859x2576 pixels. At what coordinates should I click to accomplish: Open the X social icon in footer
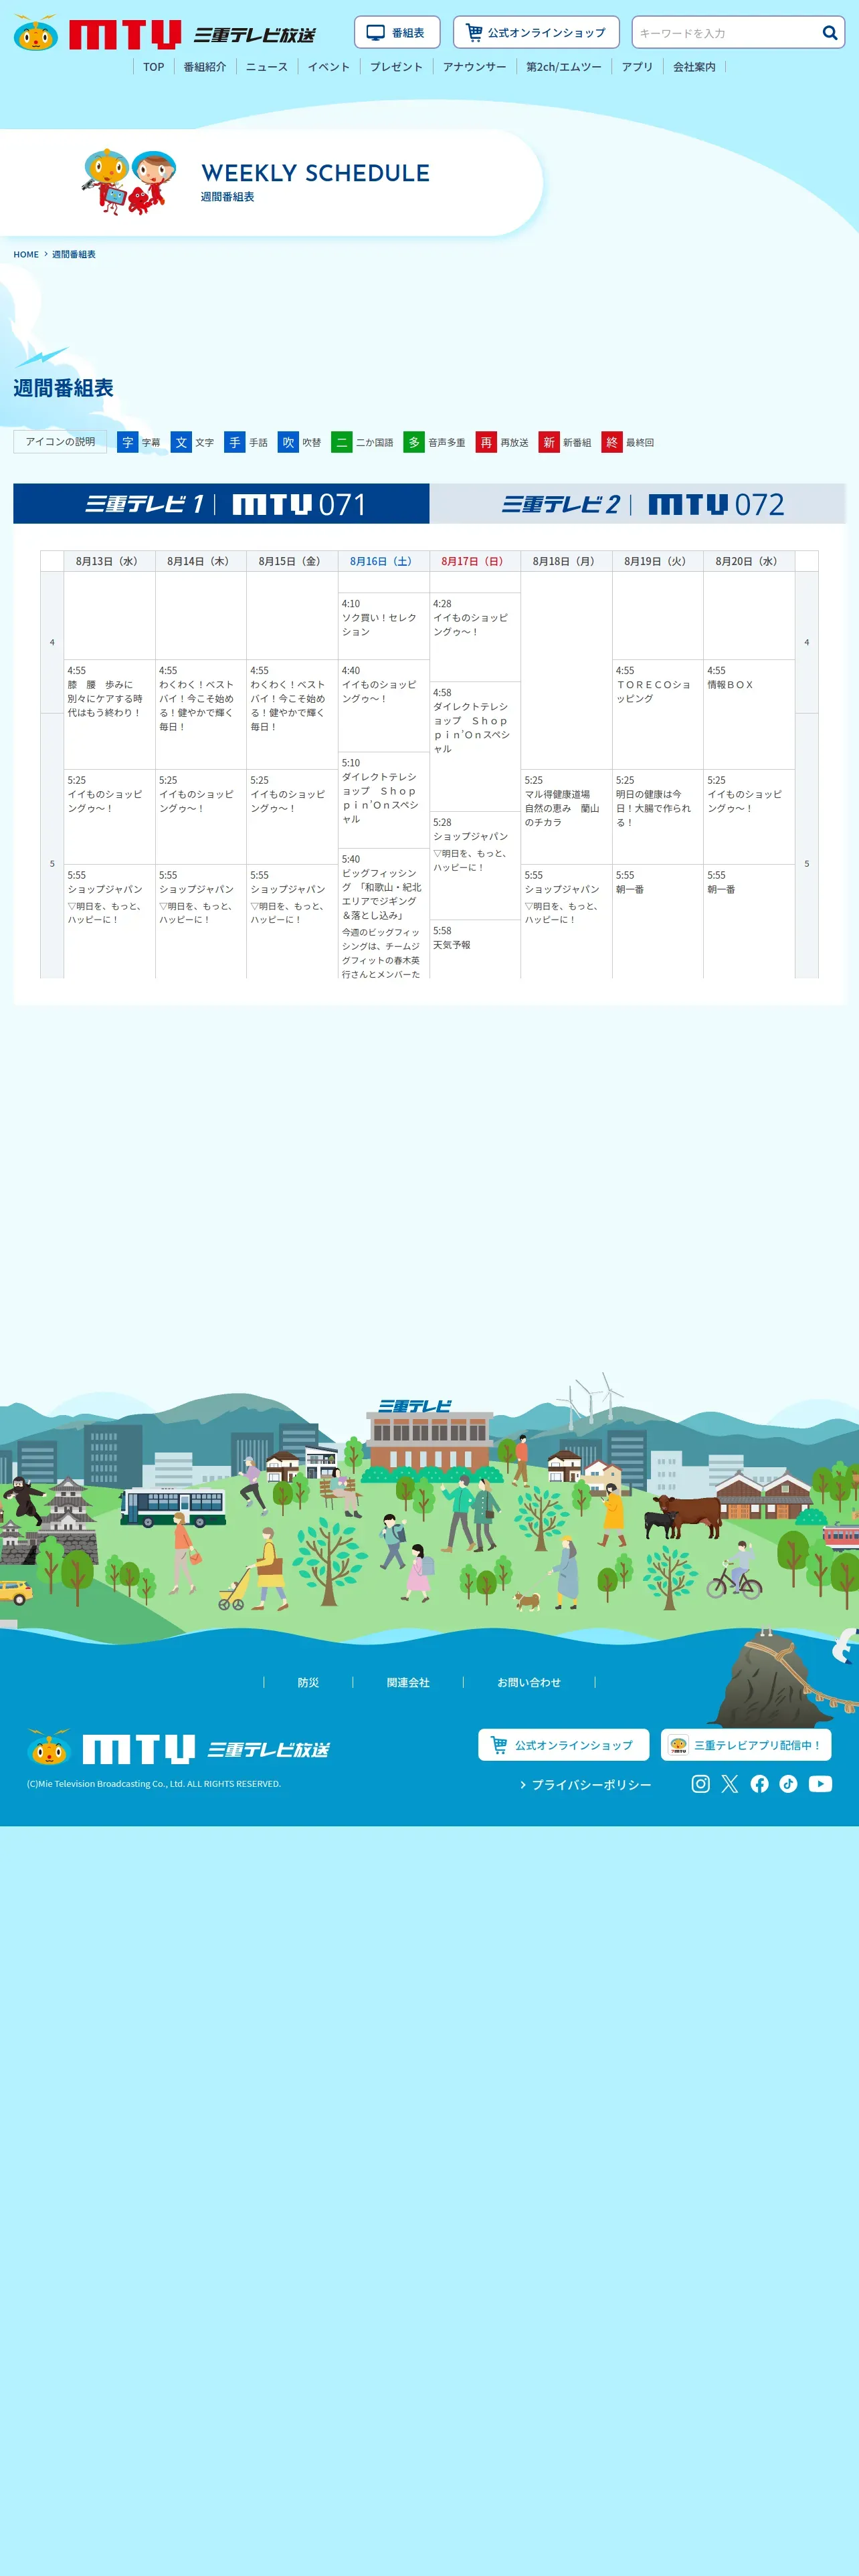(x=730, y=1783)
